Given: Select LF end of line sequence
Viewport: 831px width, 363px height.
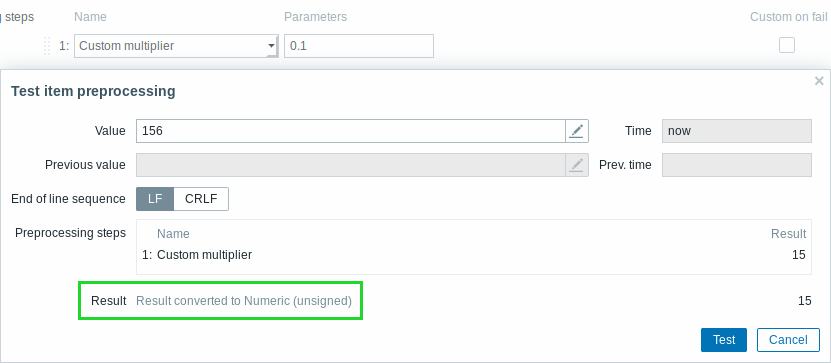Looking at the screenshot, I should (155, 199).
